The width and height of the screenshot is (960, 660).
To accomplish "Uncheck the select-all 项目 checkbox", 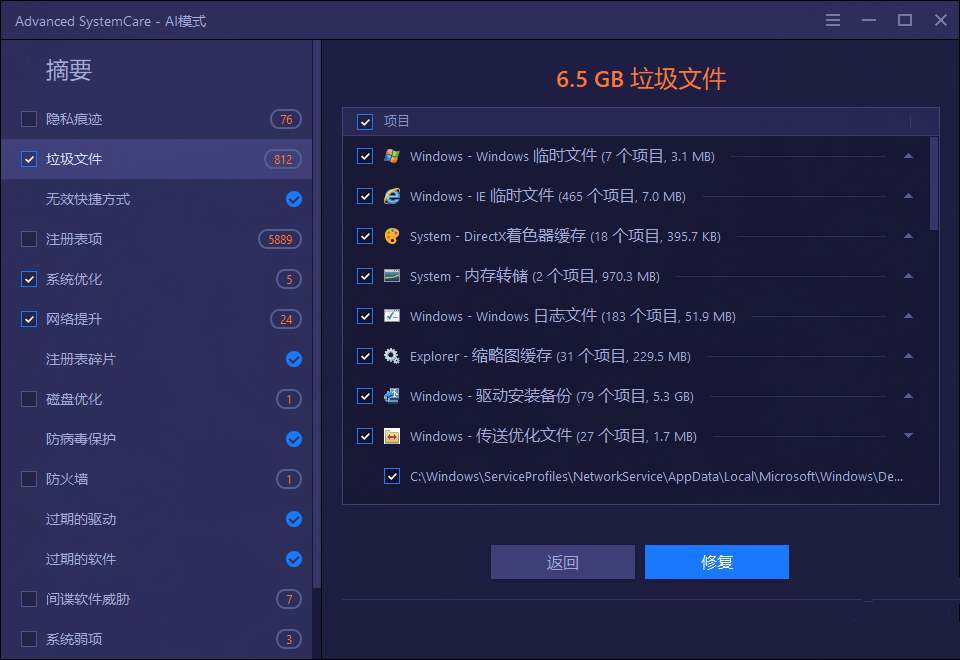I will tap(364, 121).
